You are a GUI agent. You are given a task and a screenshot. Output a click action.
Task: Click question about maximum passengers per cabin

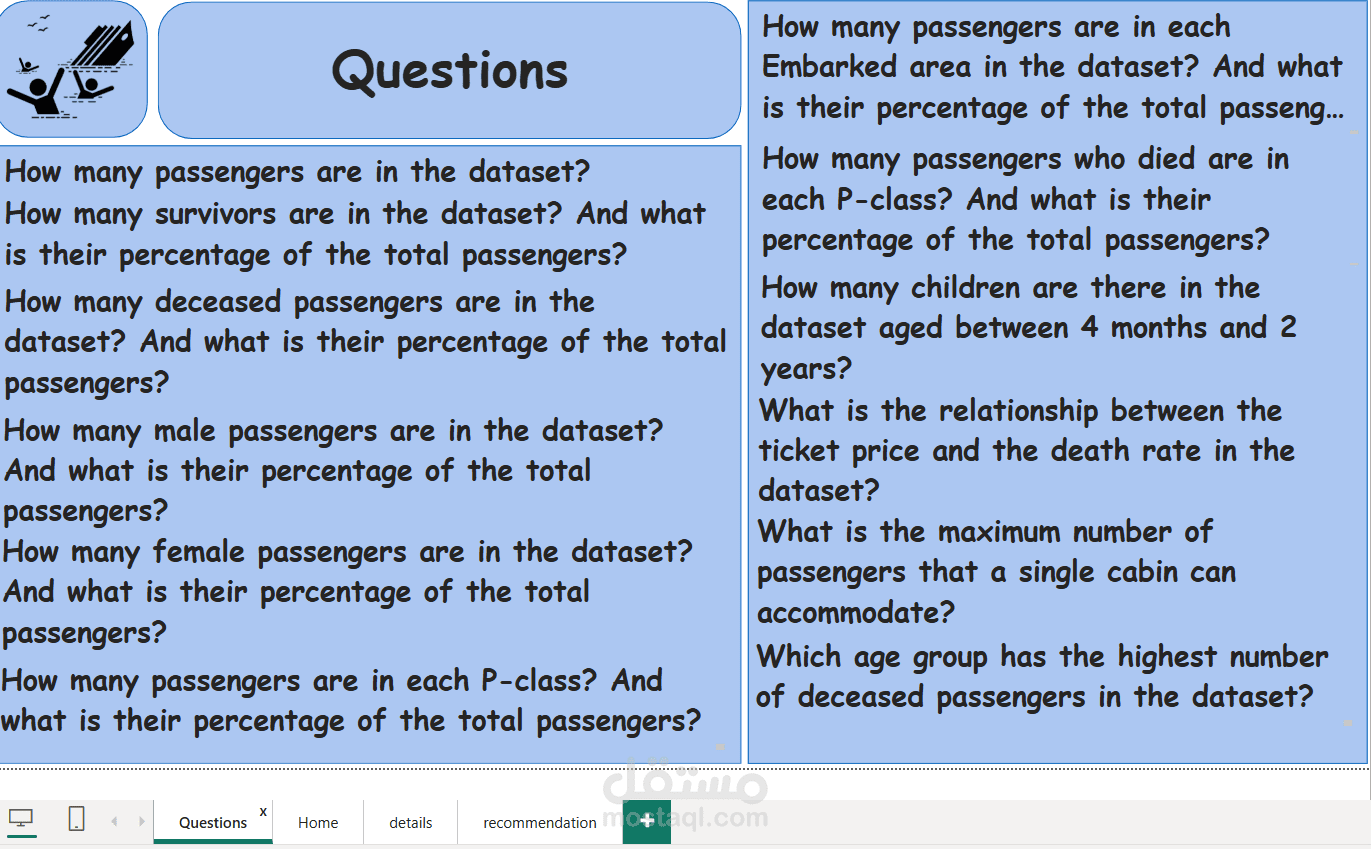tap(997, 572)
